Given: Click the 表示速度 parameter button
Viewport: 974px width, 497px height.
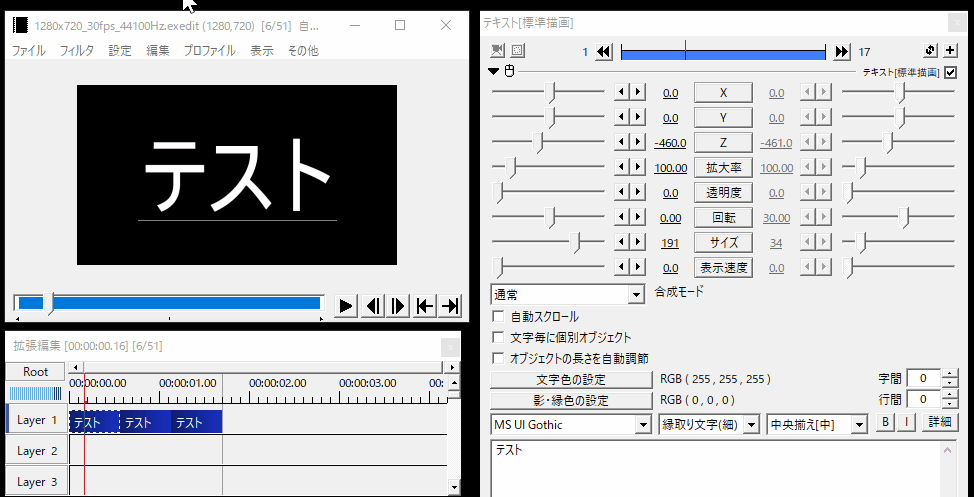Looking at the screenshot, I should click(723, 268).
